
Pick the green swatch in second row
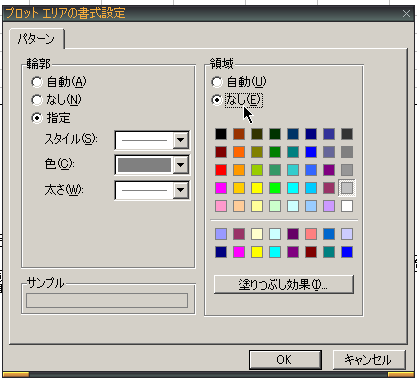275,152
